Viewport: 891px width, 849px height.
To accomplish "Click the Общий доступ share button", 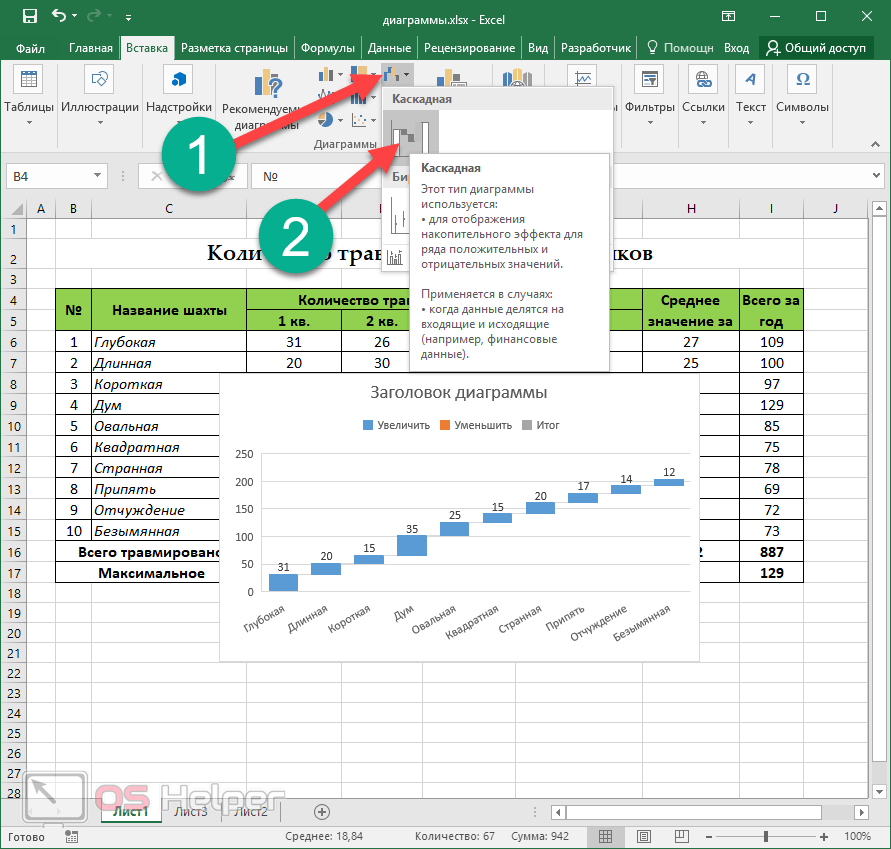I will [815, 48].
